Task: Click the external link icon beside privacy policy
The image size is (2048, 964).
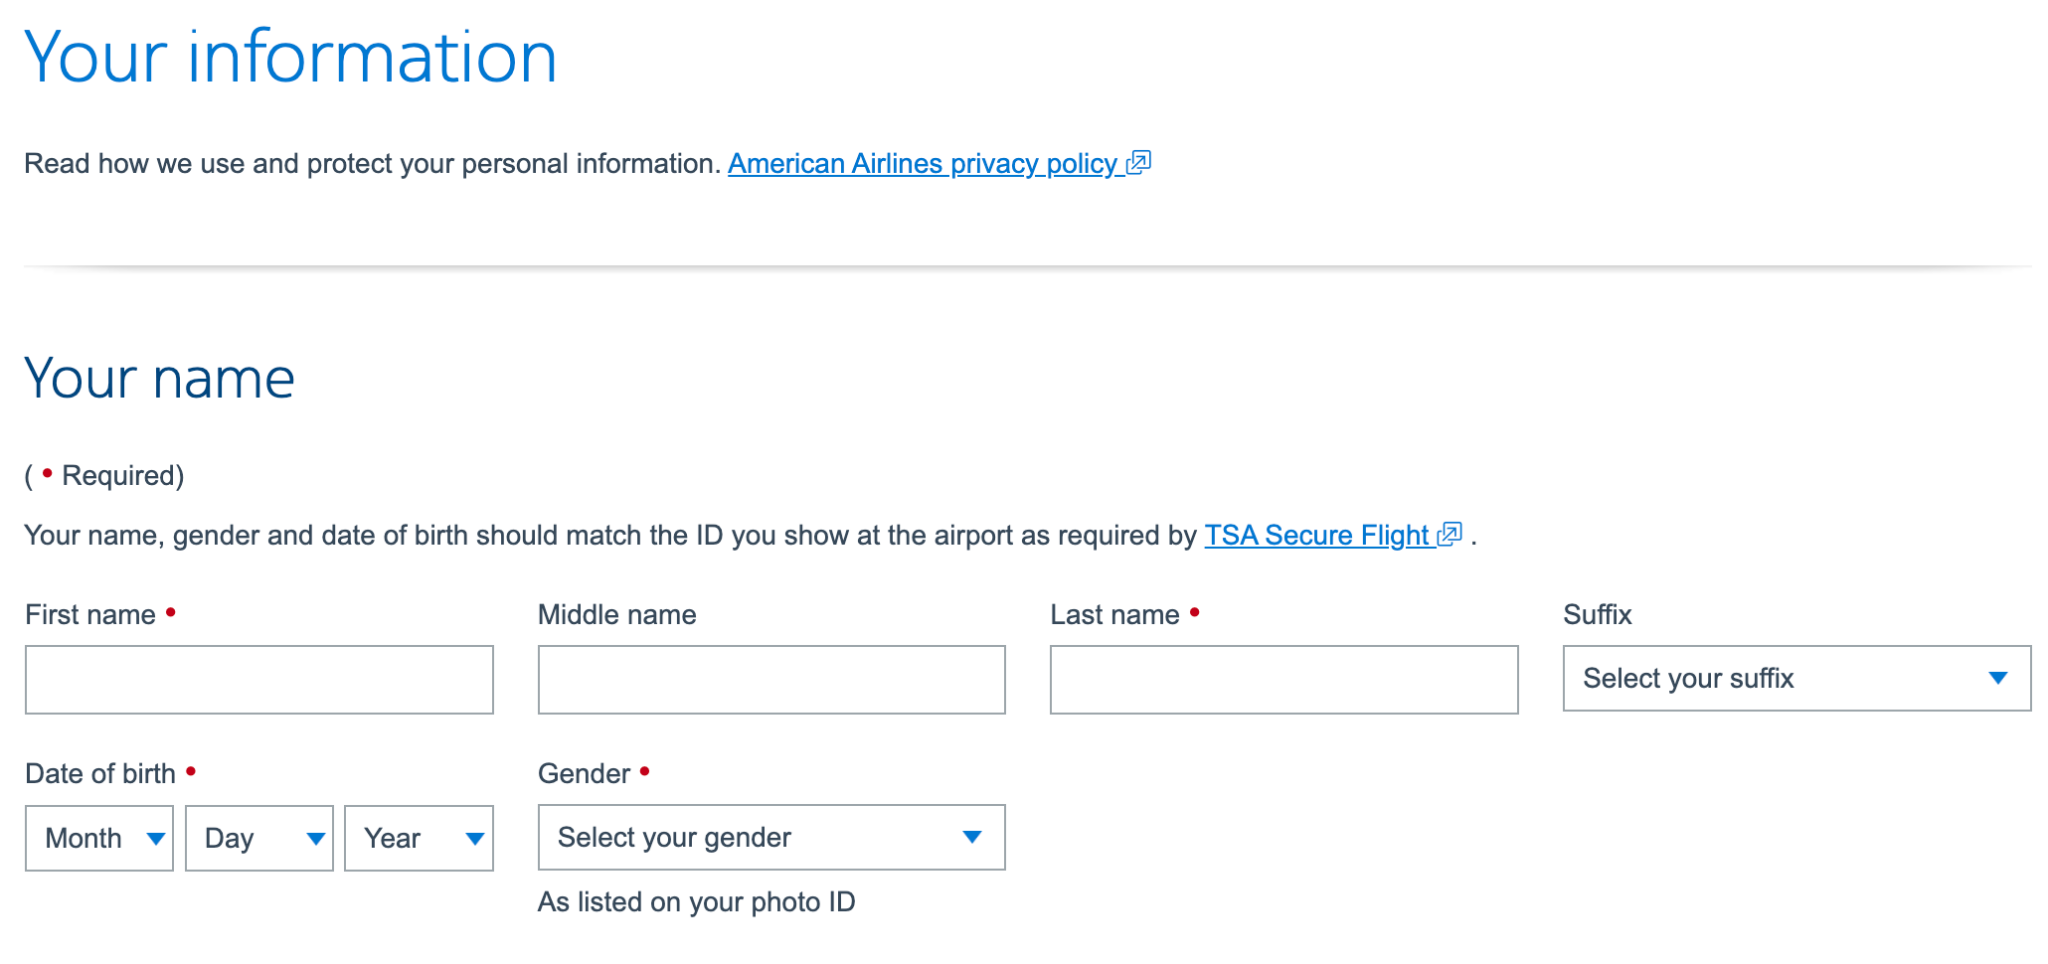Action: pyautogui.click(x=1140, y=162)
